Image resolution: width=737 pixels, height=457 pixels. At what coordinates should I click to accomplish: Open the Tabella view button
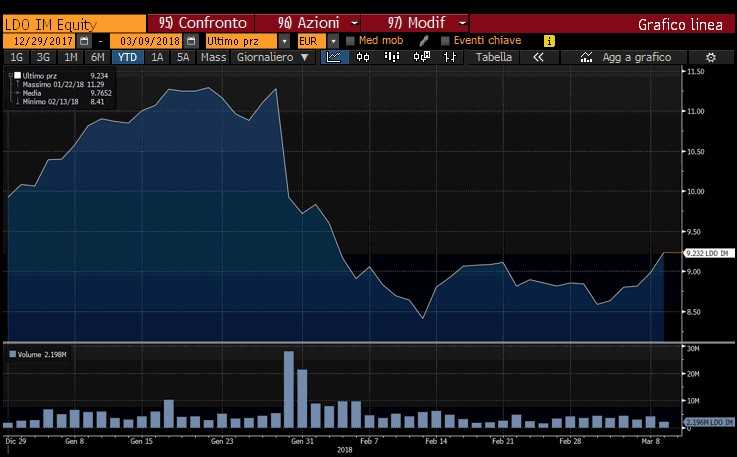494,57
